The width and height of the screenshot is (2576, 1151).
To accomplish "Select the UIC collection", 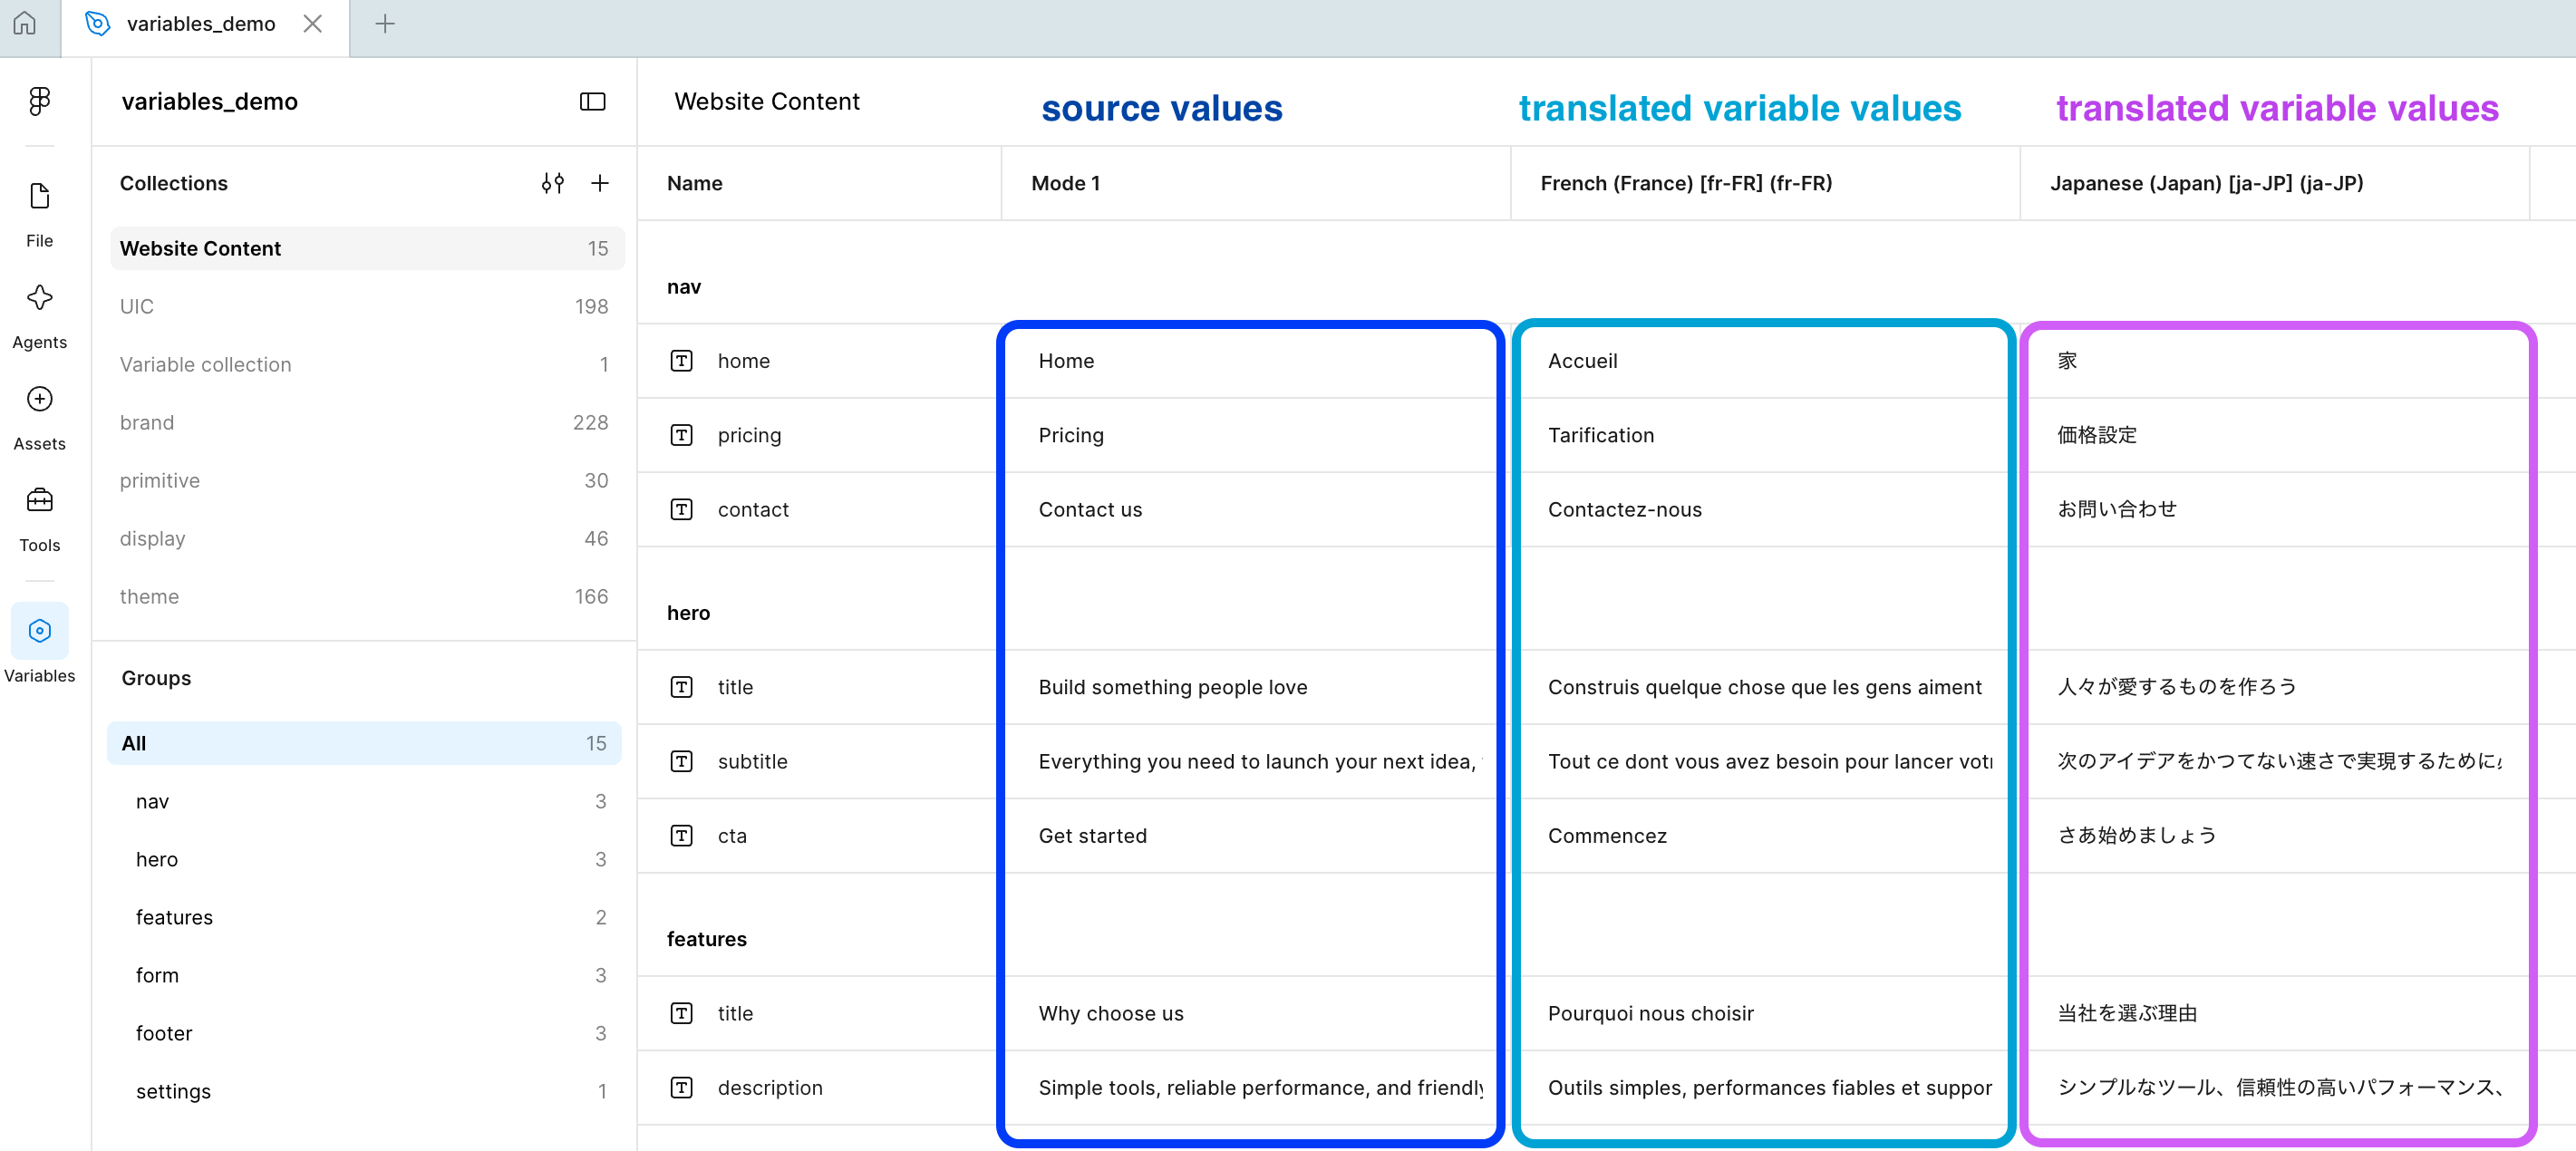I will click(x=367, y=306).
